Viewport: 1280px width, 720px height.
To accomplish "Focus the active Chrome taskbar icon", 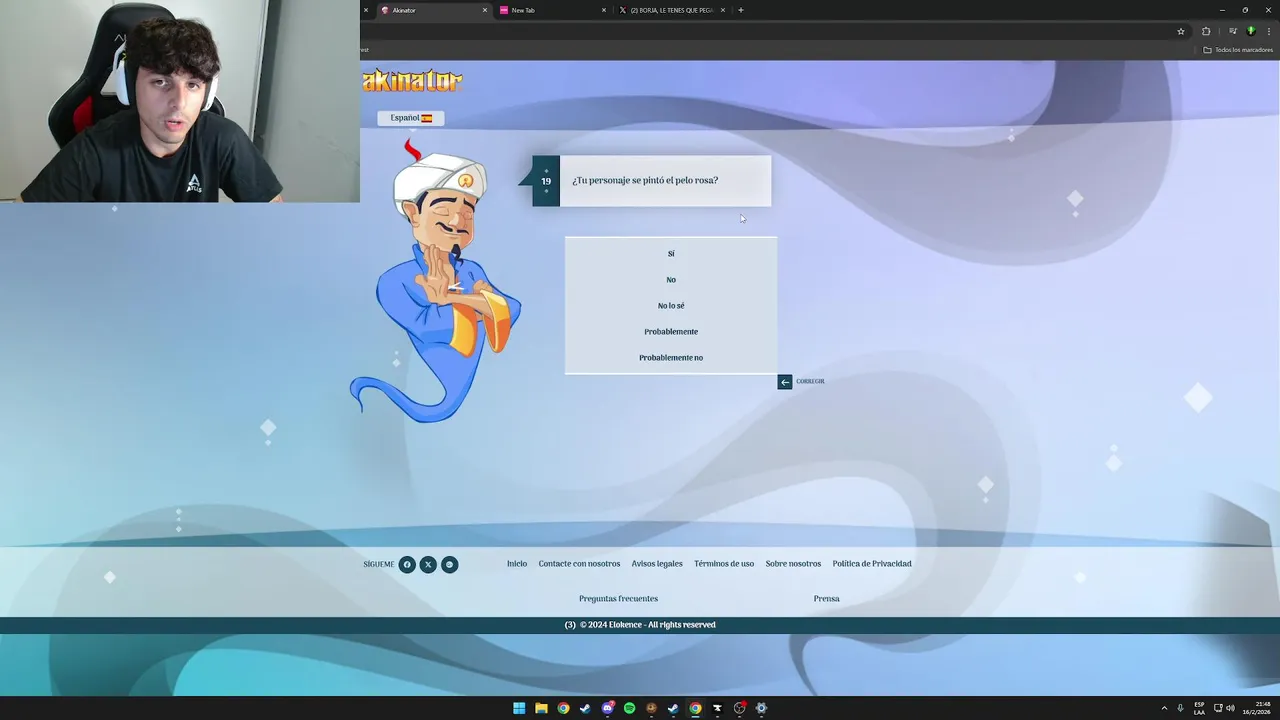I will tap(695, 708).
